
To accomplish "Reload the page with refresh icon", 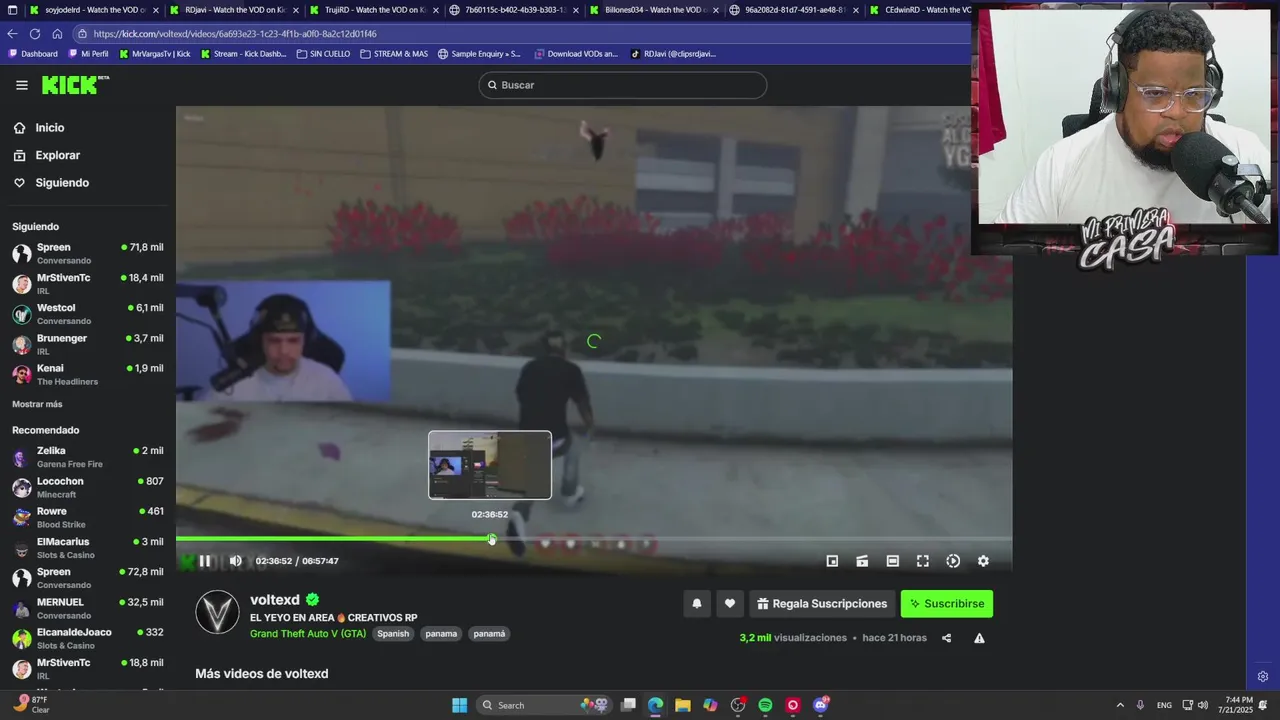I will (x=34, y=33).
